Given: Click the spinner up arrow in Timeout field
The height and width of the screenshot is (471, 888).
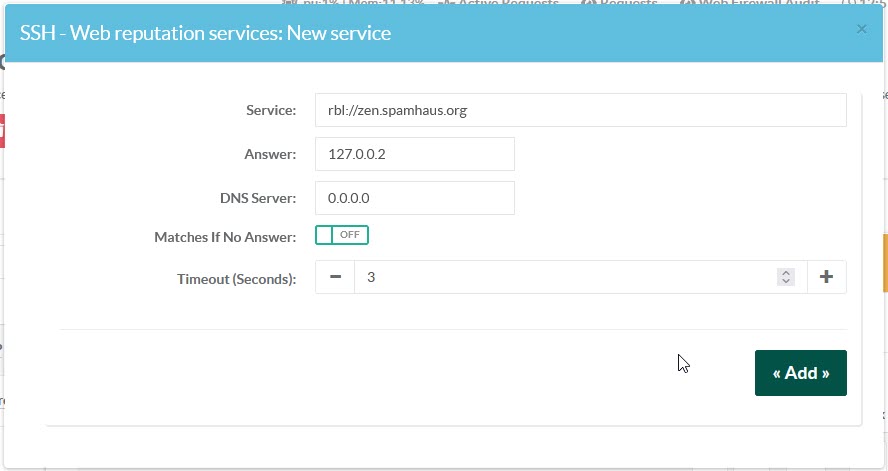Looking at the screenshot, I should 786,273.
